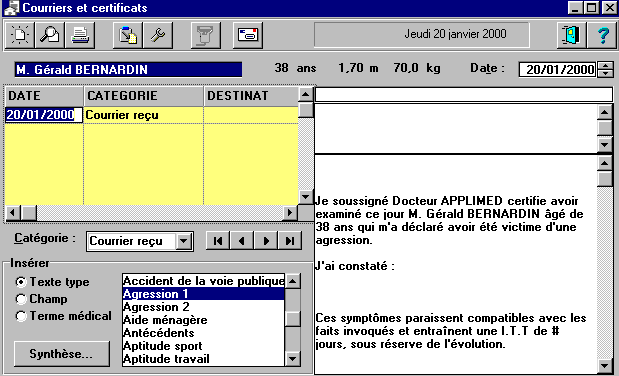This screenshot has width=619, height=376.
Task: Jump to first record navigation button
Action: click(x=218, y=241)
